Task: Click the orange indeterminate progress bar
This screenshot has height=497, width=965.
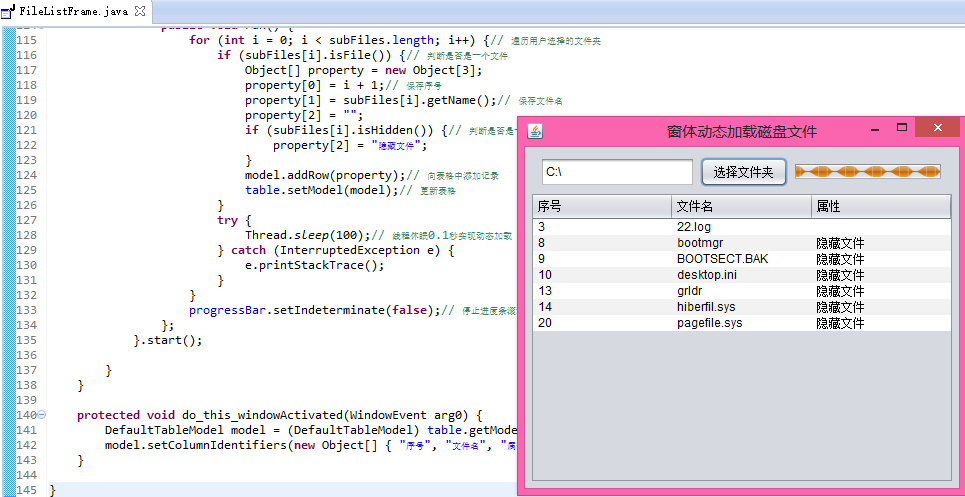Action: [x=867, y=172]
